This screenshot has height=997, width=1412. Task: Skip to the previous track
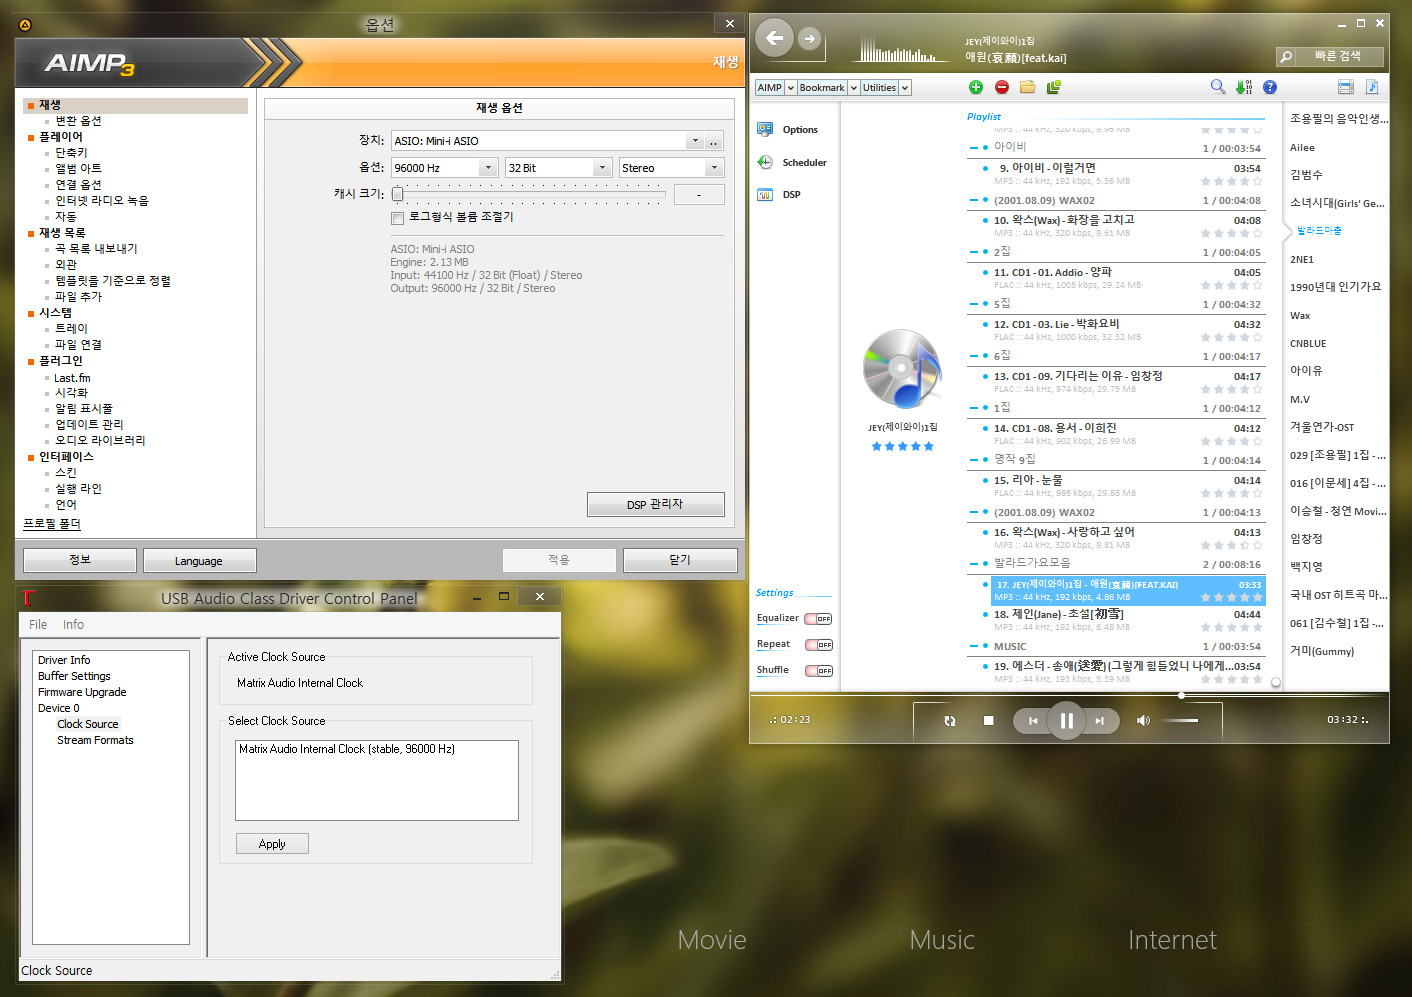tap(1032, 720)
